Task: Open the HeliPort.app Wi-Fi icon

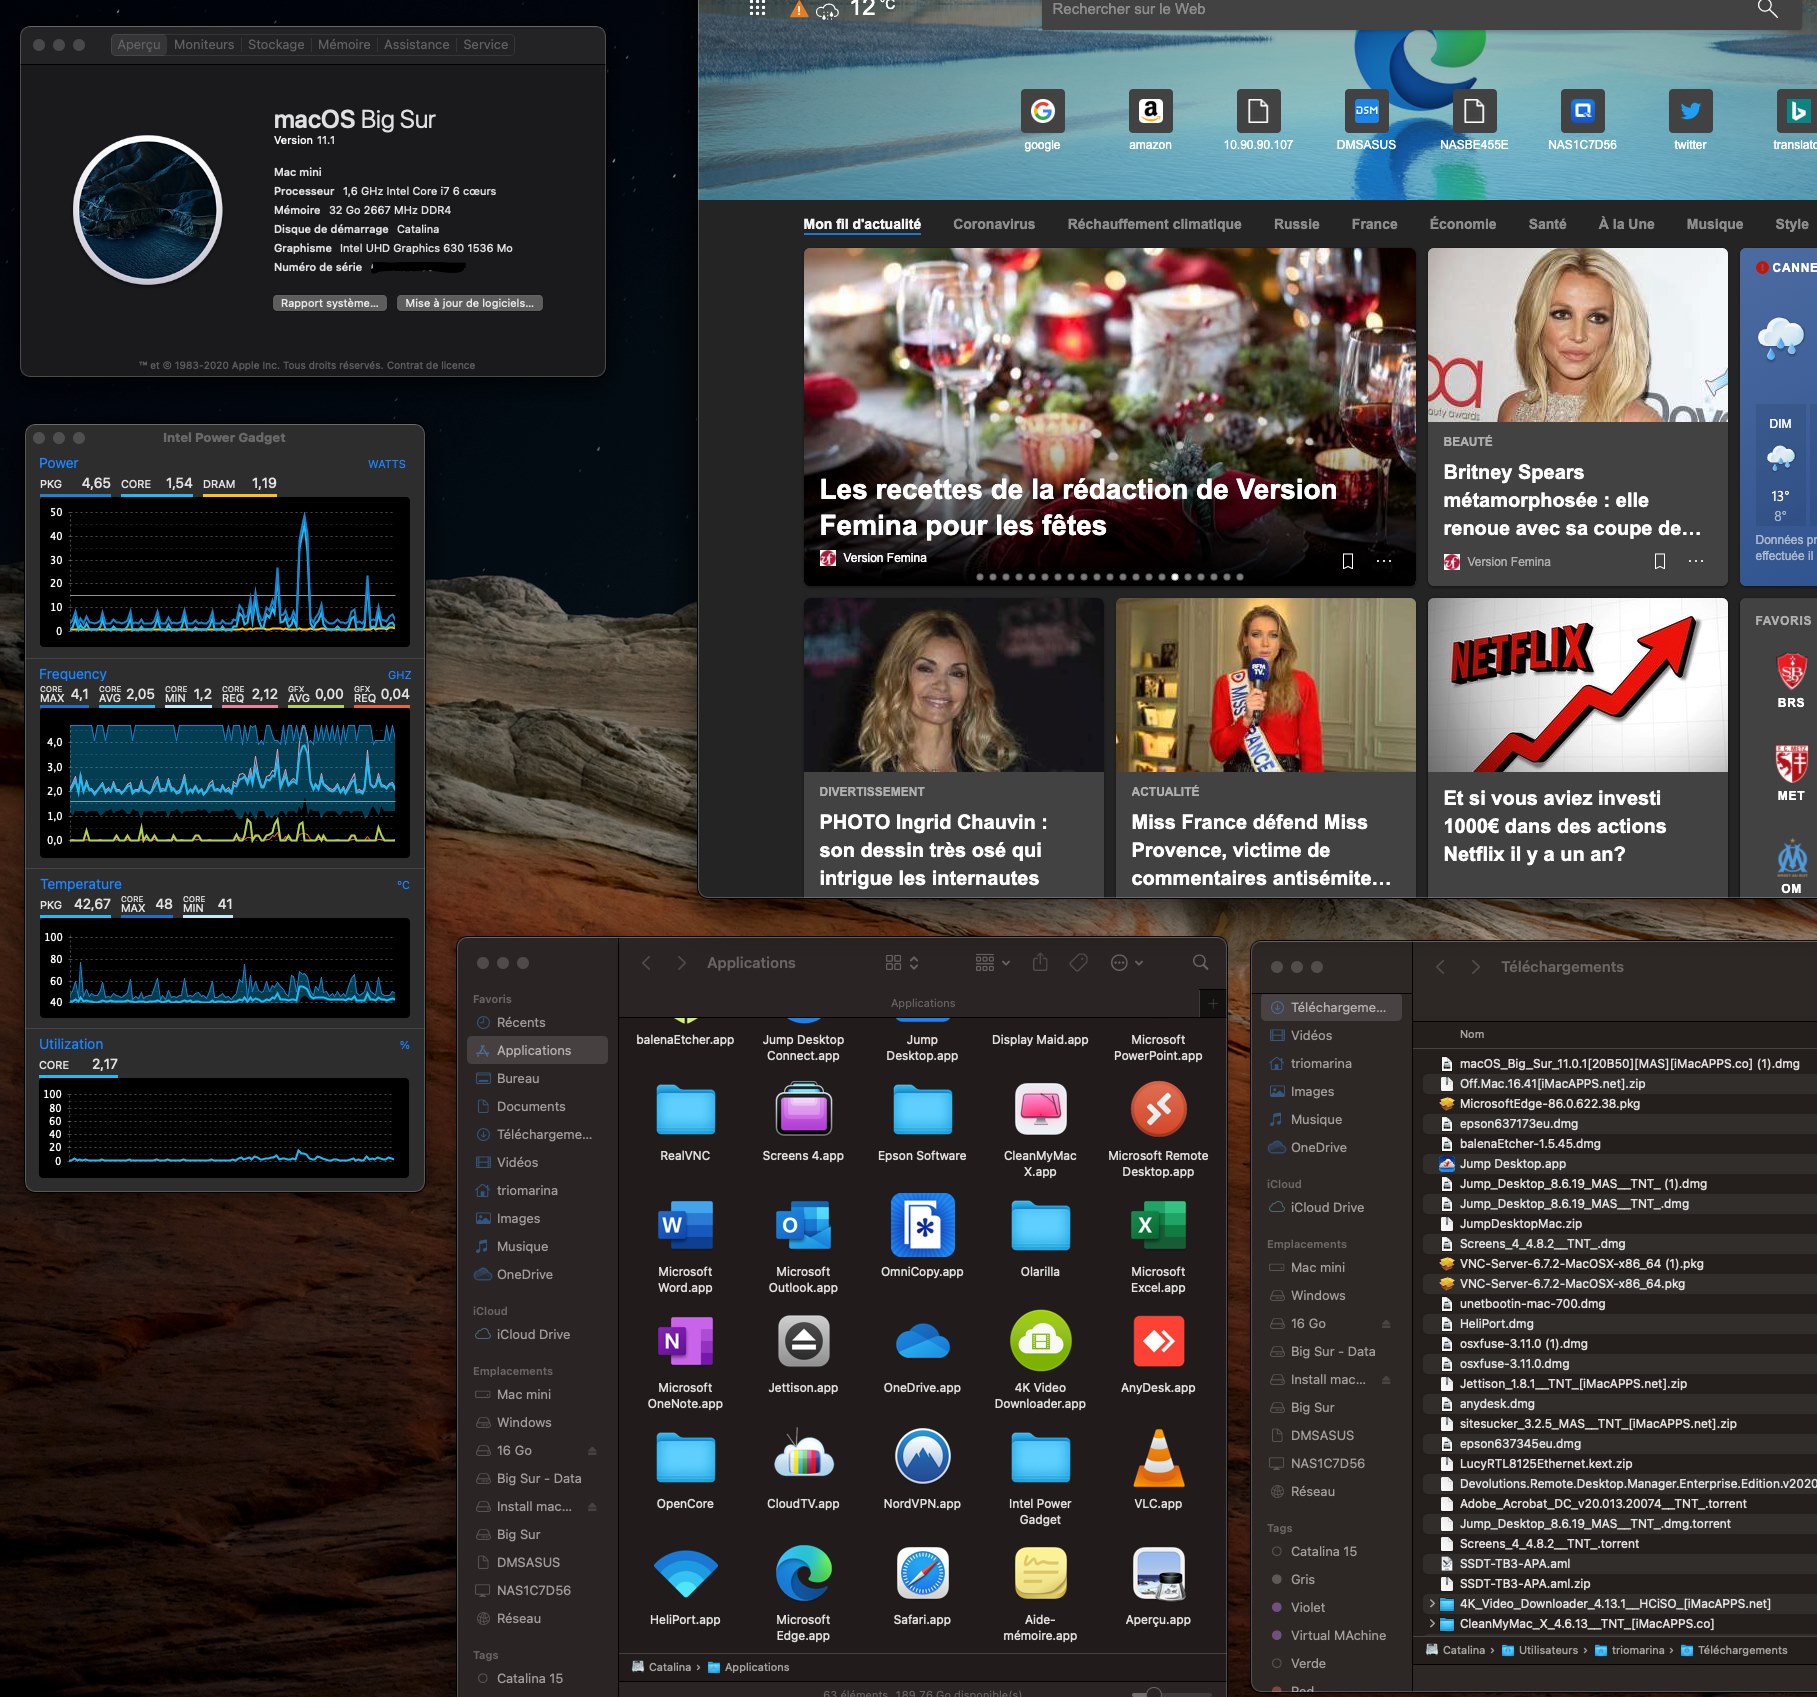Action: (x=685, y=1574)
